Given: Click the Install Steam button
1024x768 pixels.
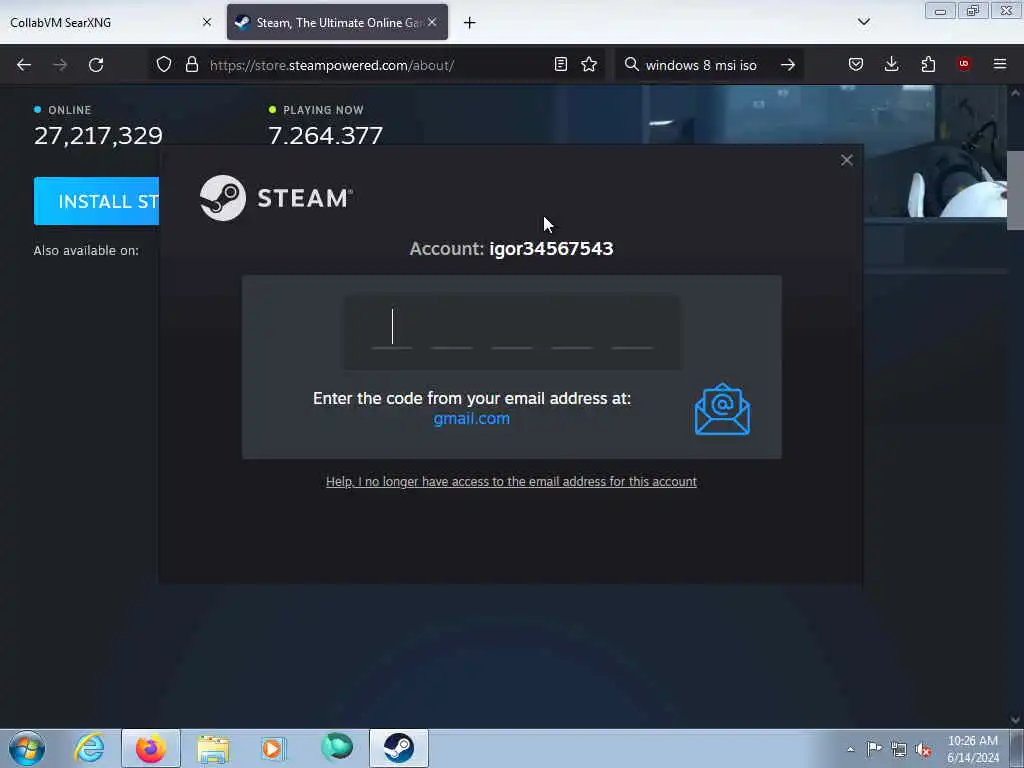Looking at the screenshot, I should click(96, 201).
